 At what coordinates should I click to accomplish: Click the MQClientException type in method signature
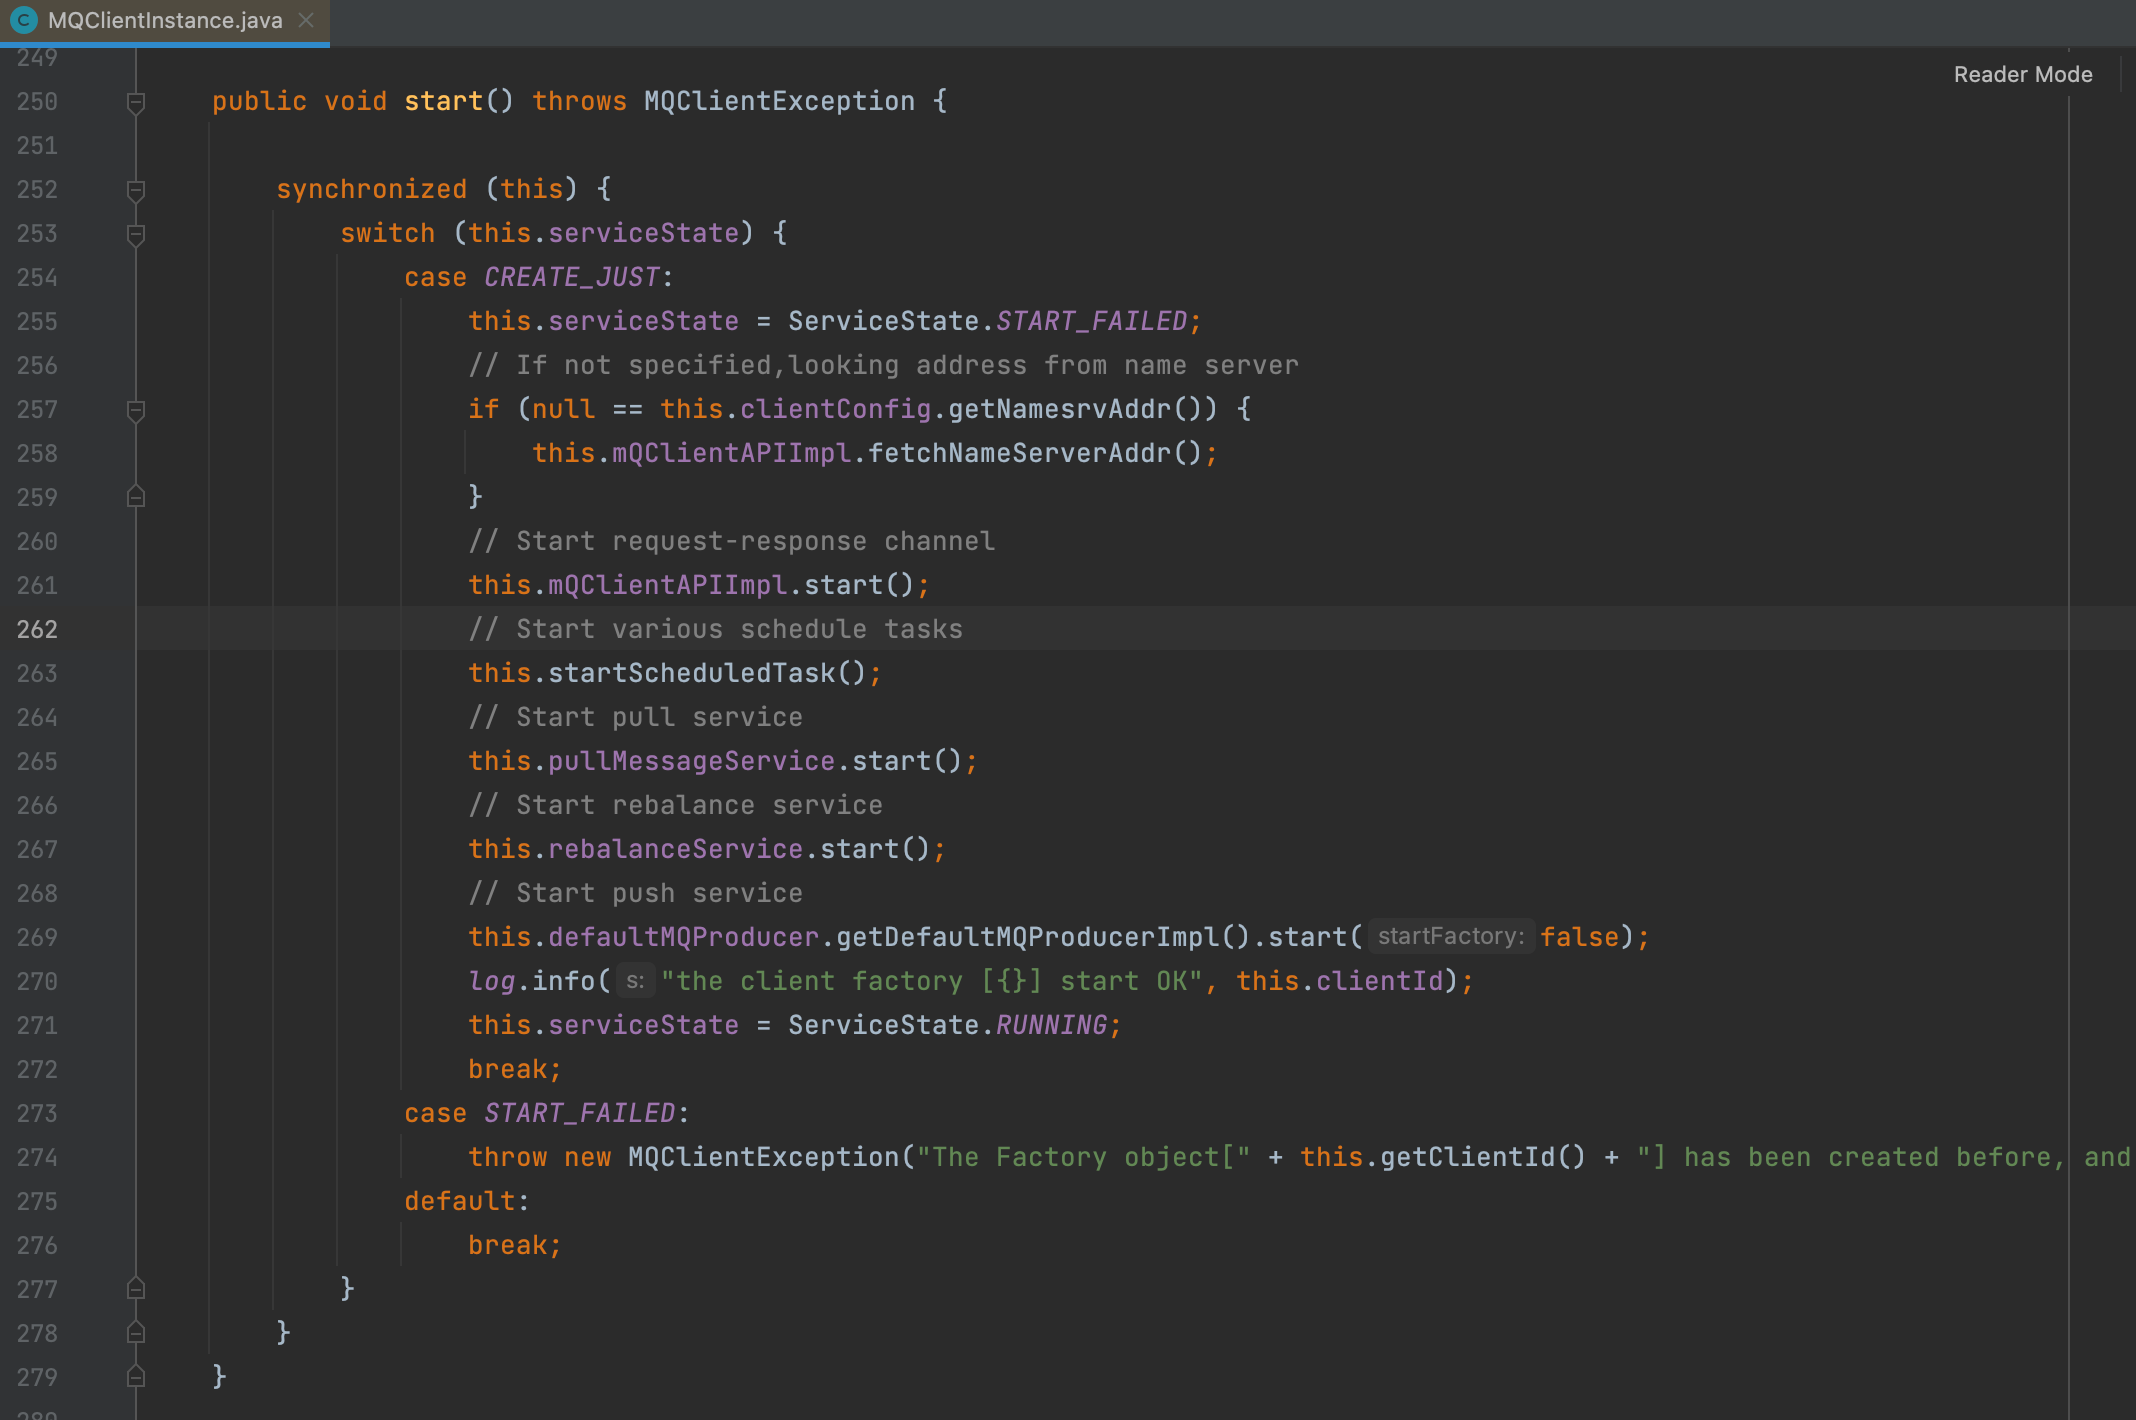tap(779, 101)
